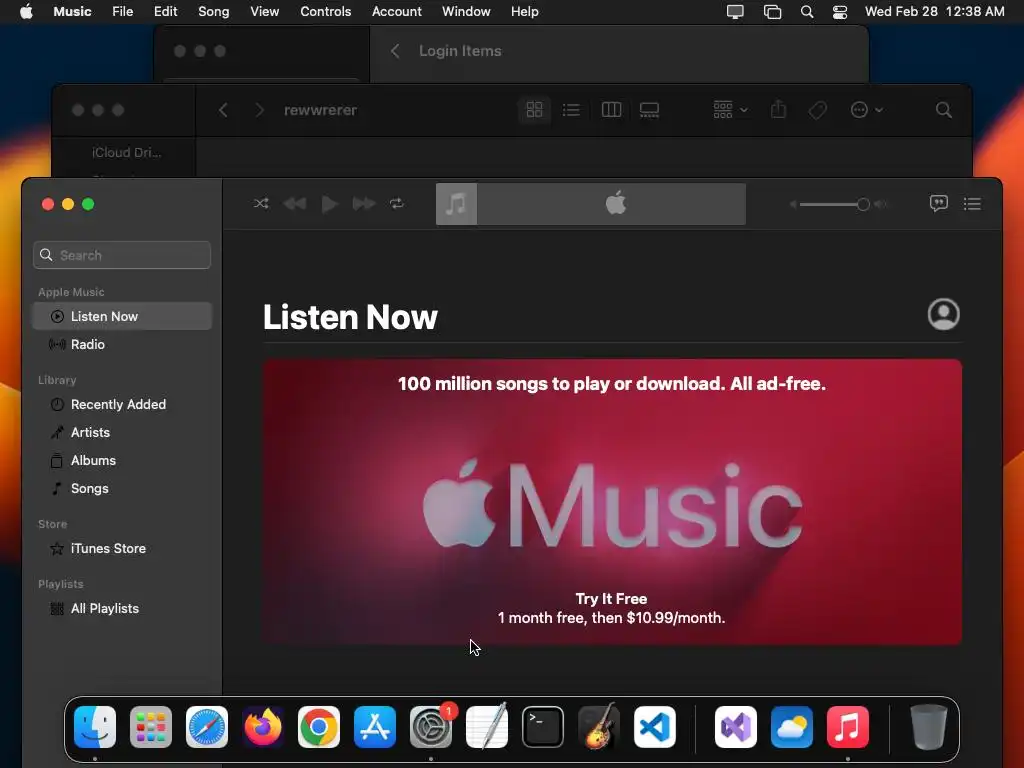Click the account profile icon
This screenshot has width=1024, height=768.
943,315
